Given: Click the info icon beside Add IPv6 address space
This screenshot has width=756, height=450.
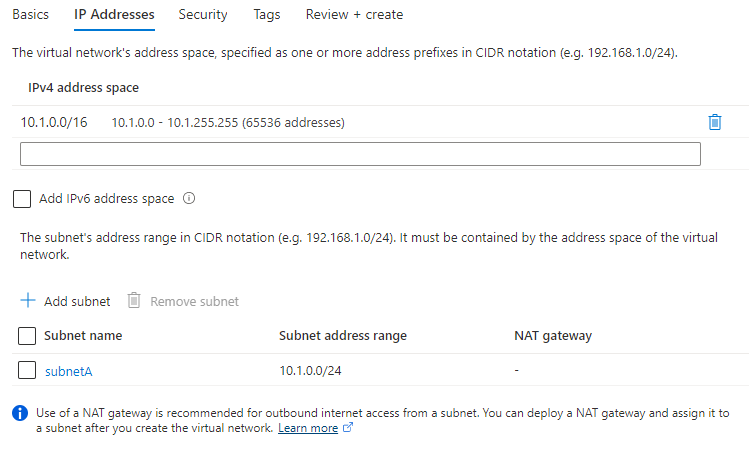Looking at the screenshot, I should pyautogui.click(x=189, y=198).
